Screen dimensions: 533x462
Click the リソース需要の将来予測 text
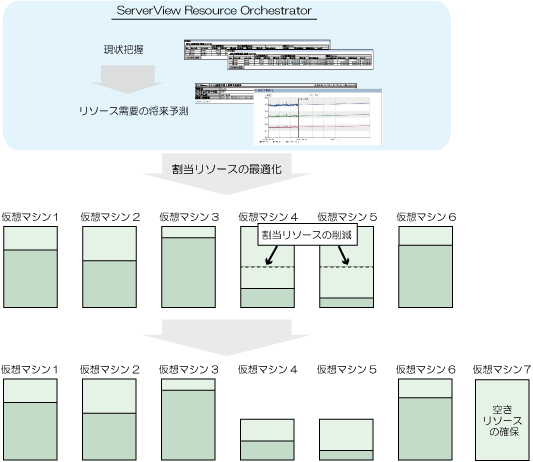coord(133,111)
